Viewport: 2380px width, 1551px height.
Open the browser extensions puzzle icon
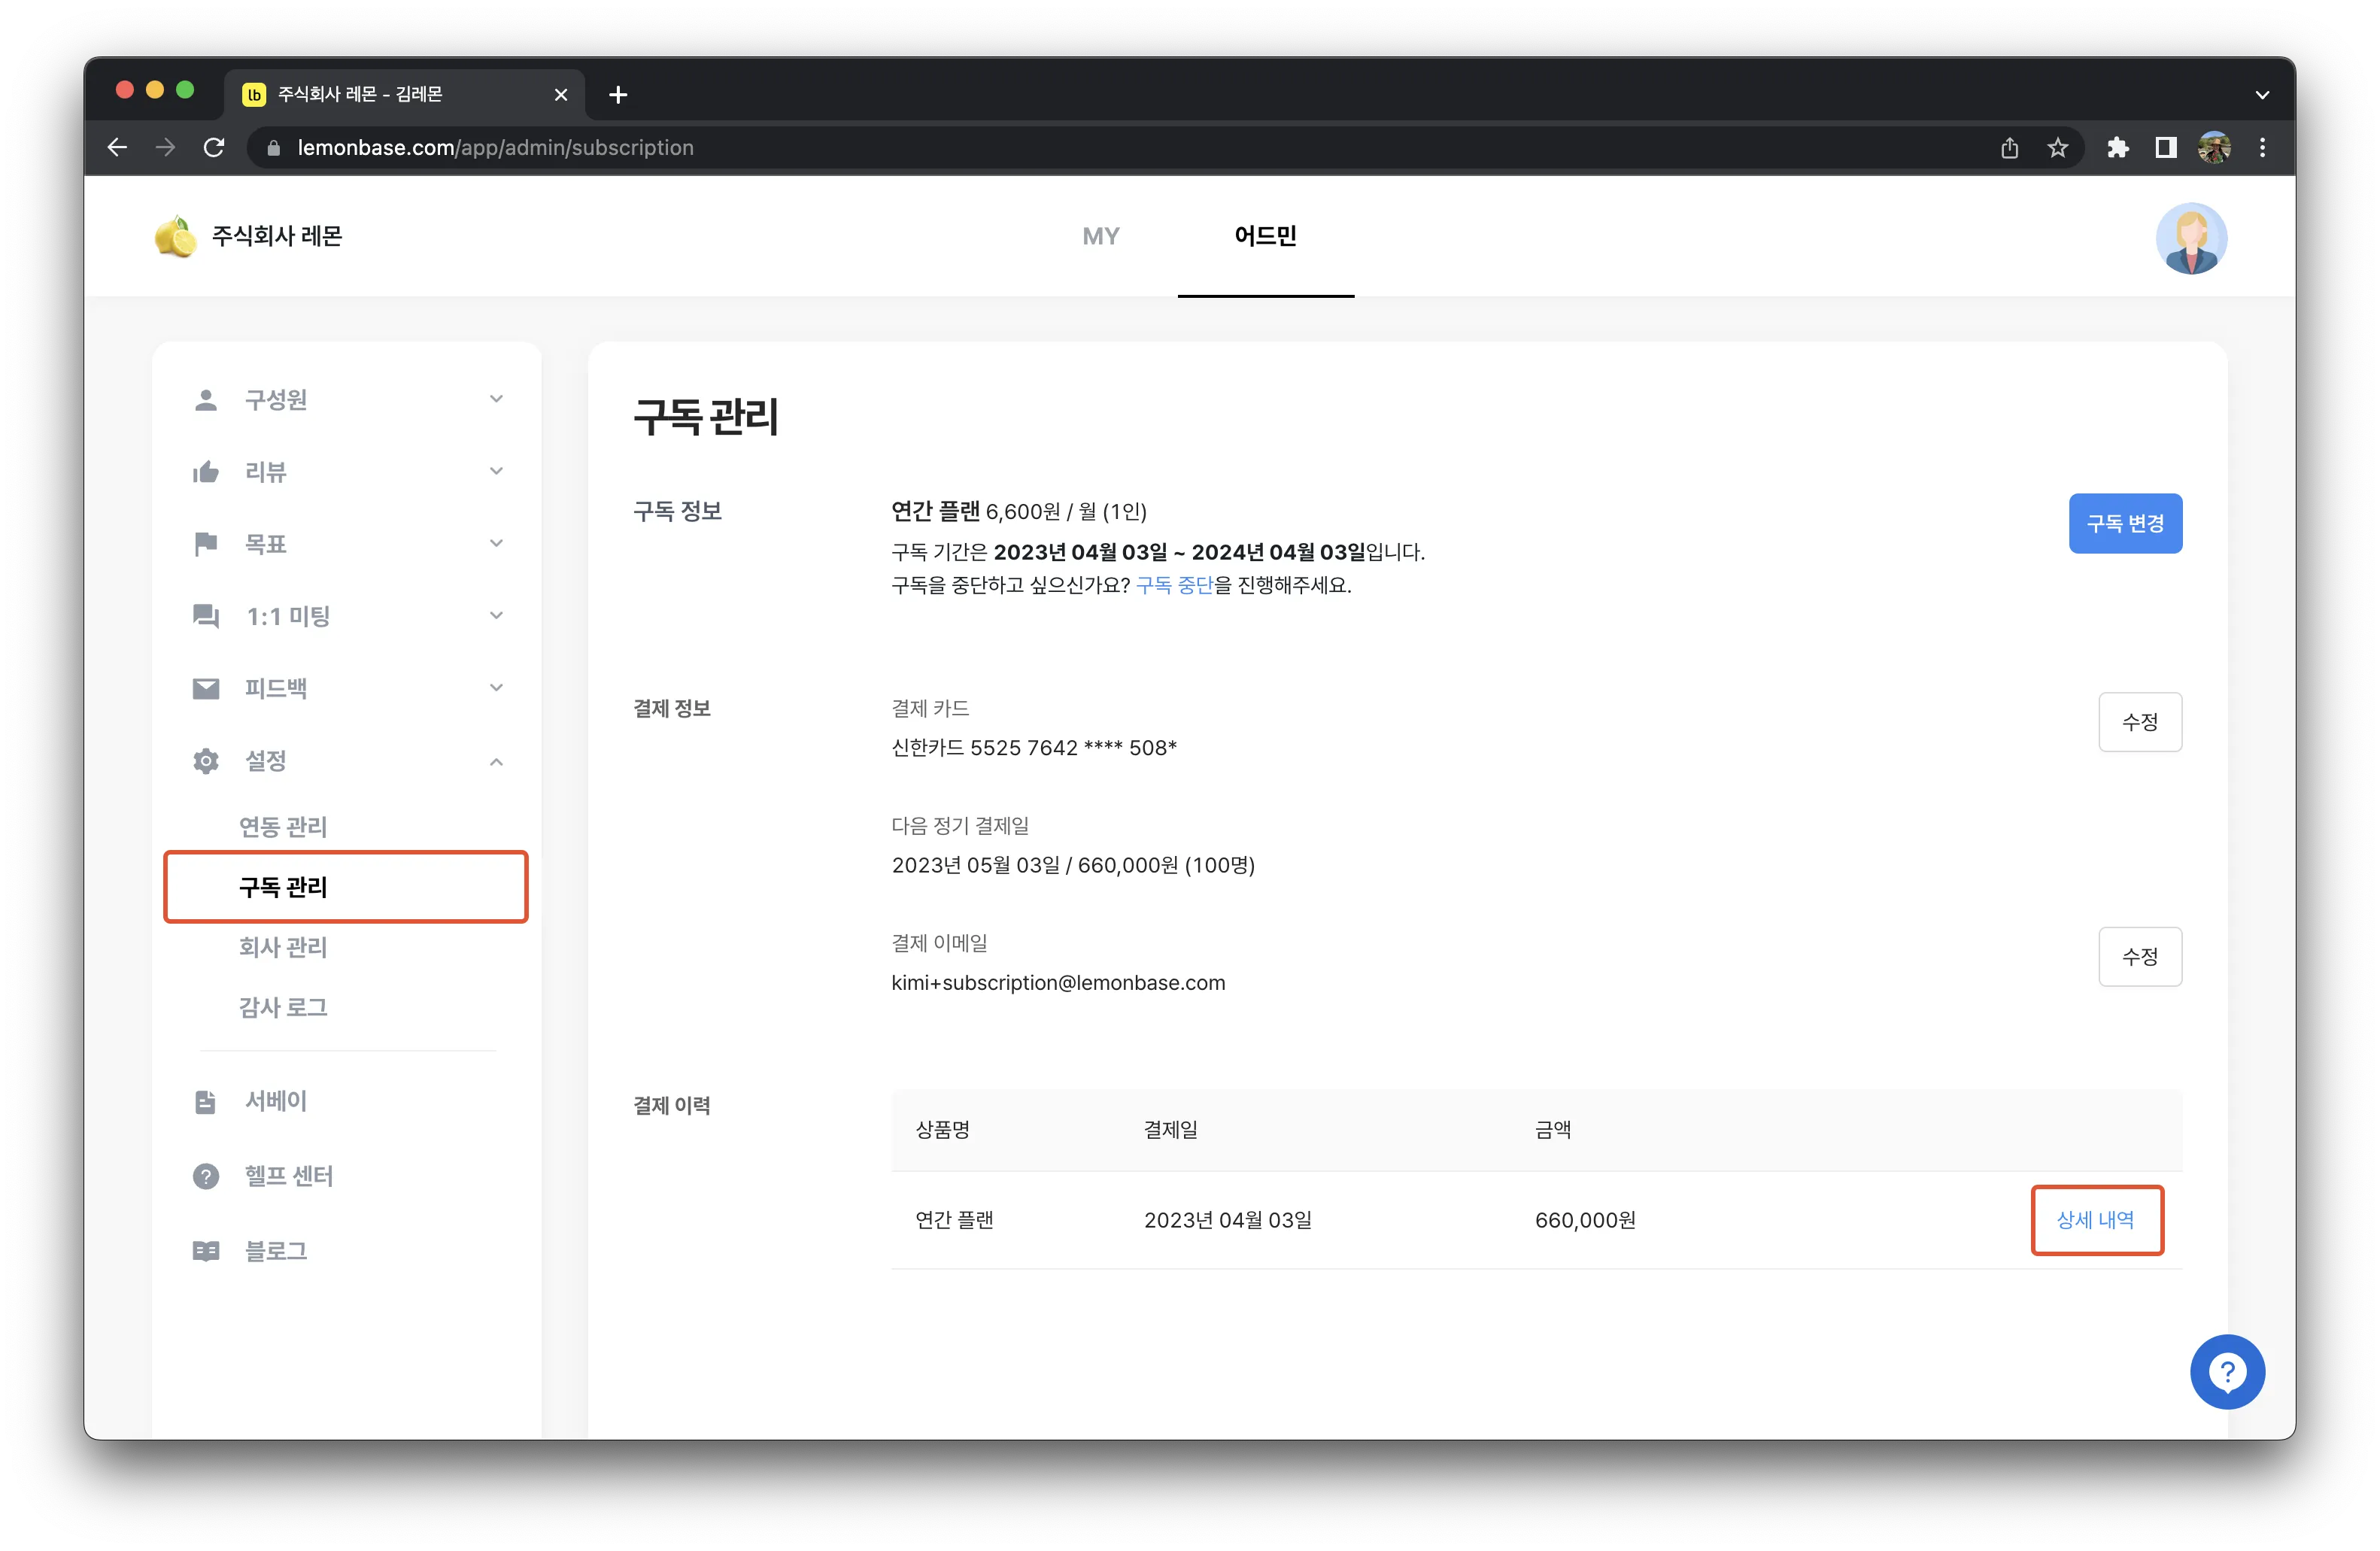click(2117, 148)
